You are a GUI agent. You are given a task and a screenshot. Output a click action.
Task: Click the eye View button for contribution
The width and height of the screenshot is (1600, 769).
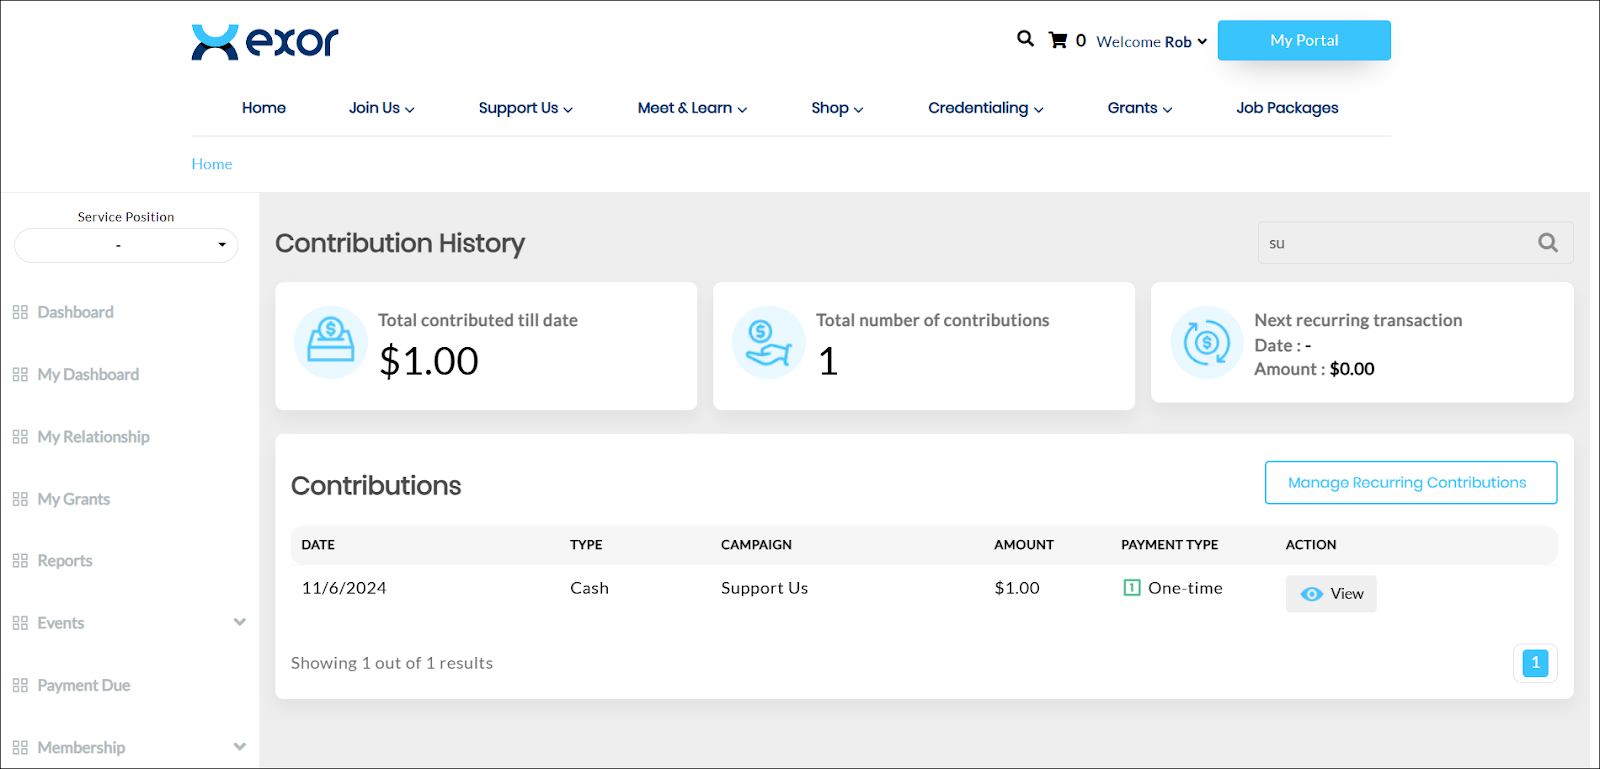[1331, 594]
